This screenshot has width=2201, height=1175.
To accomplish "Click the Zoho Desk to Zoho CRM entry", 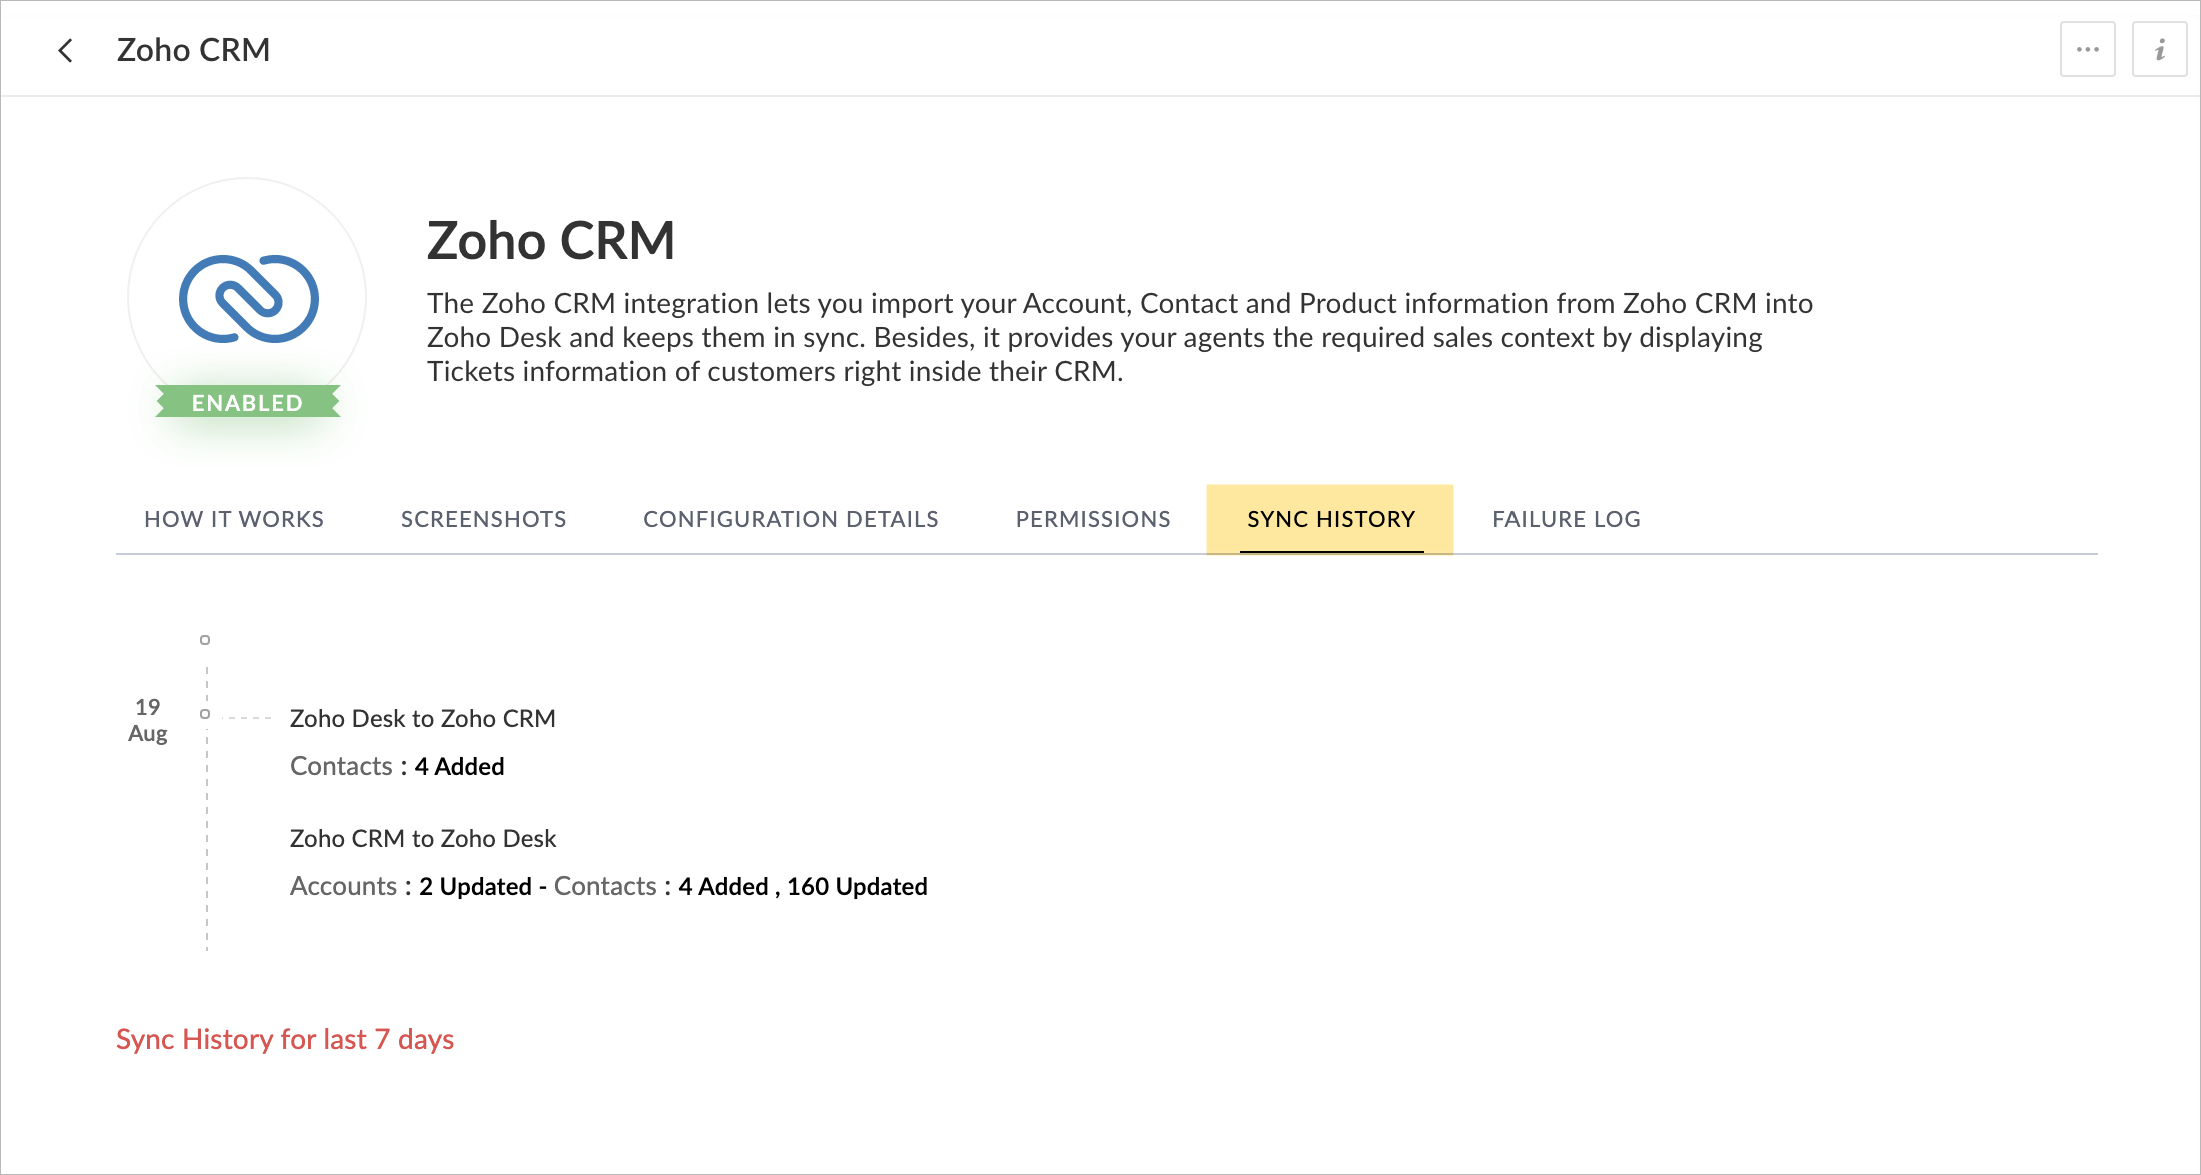I will coord(422,718).
